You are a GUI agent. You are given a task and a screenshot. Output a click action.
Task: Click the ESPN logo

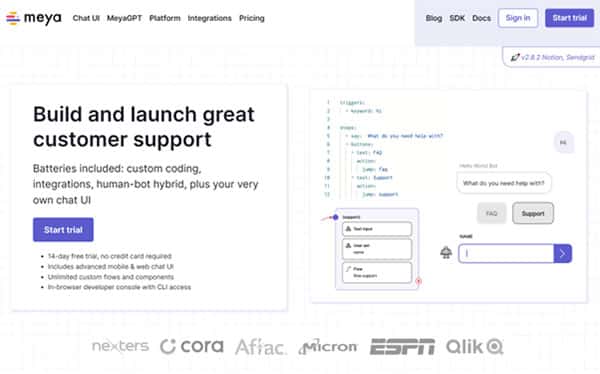tap(403, 346)
